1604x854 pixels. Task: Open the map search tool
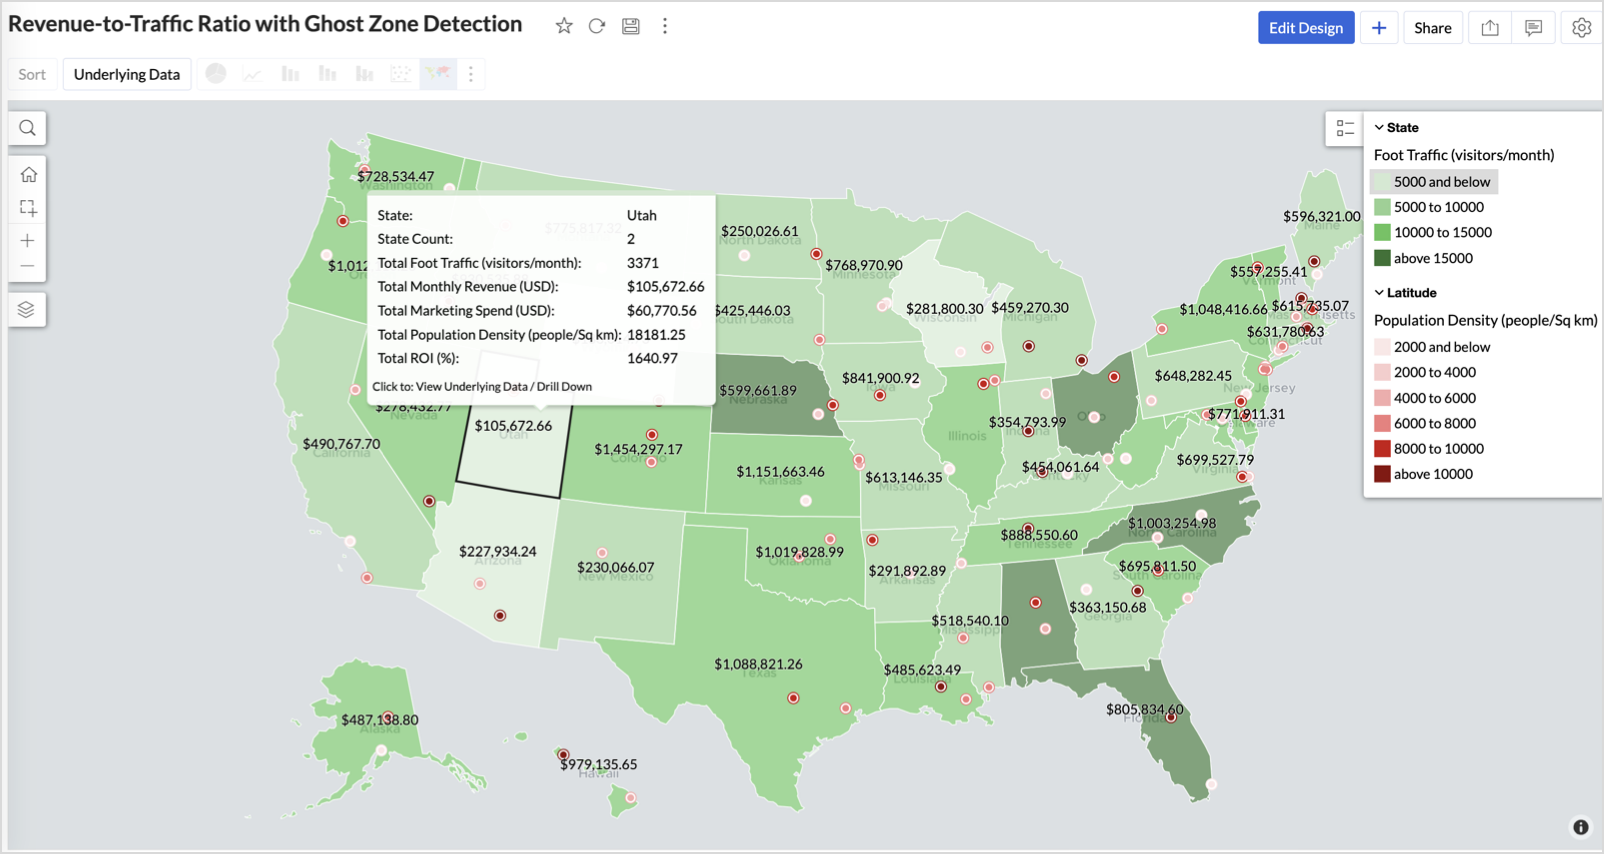(x=28, y=128)
